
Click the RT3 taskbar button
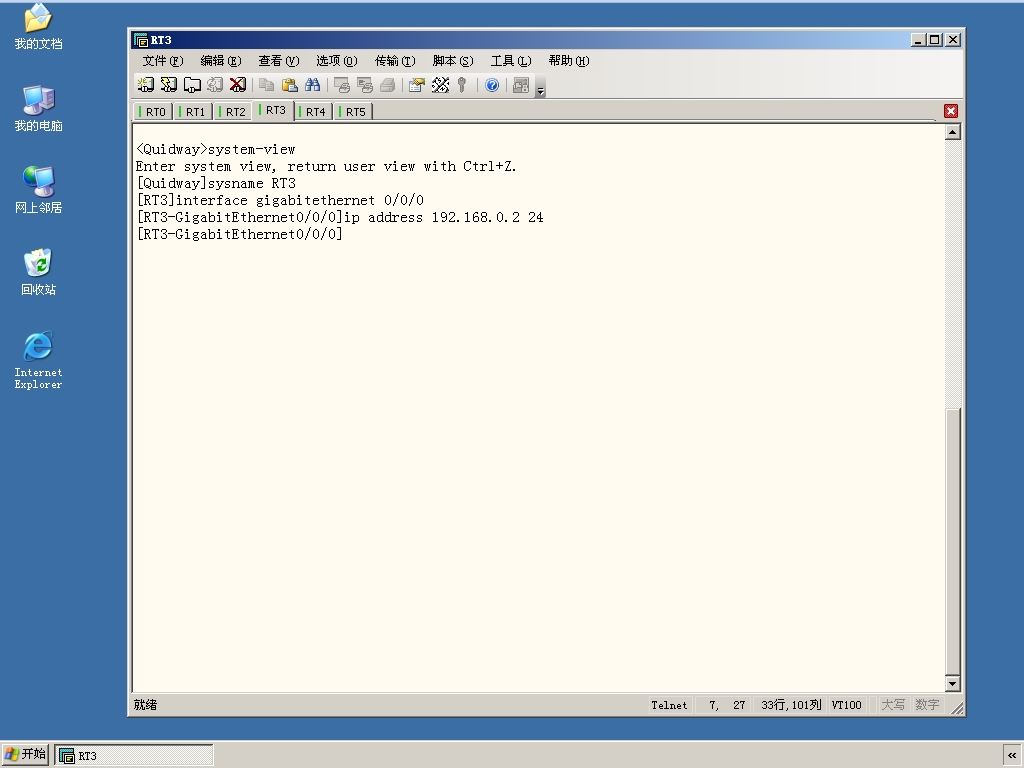pyautogui.click(x=134, y=756)
